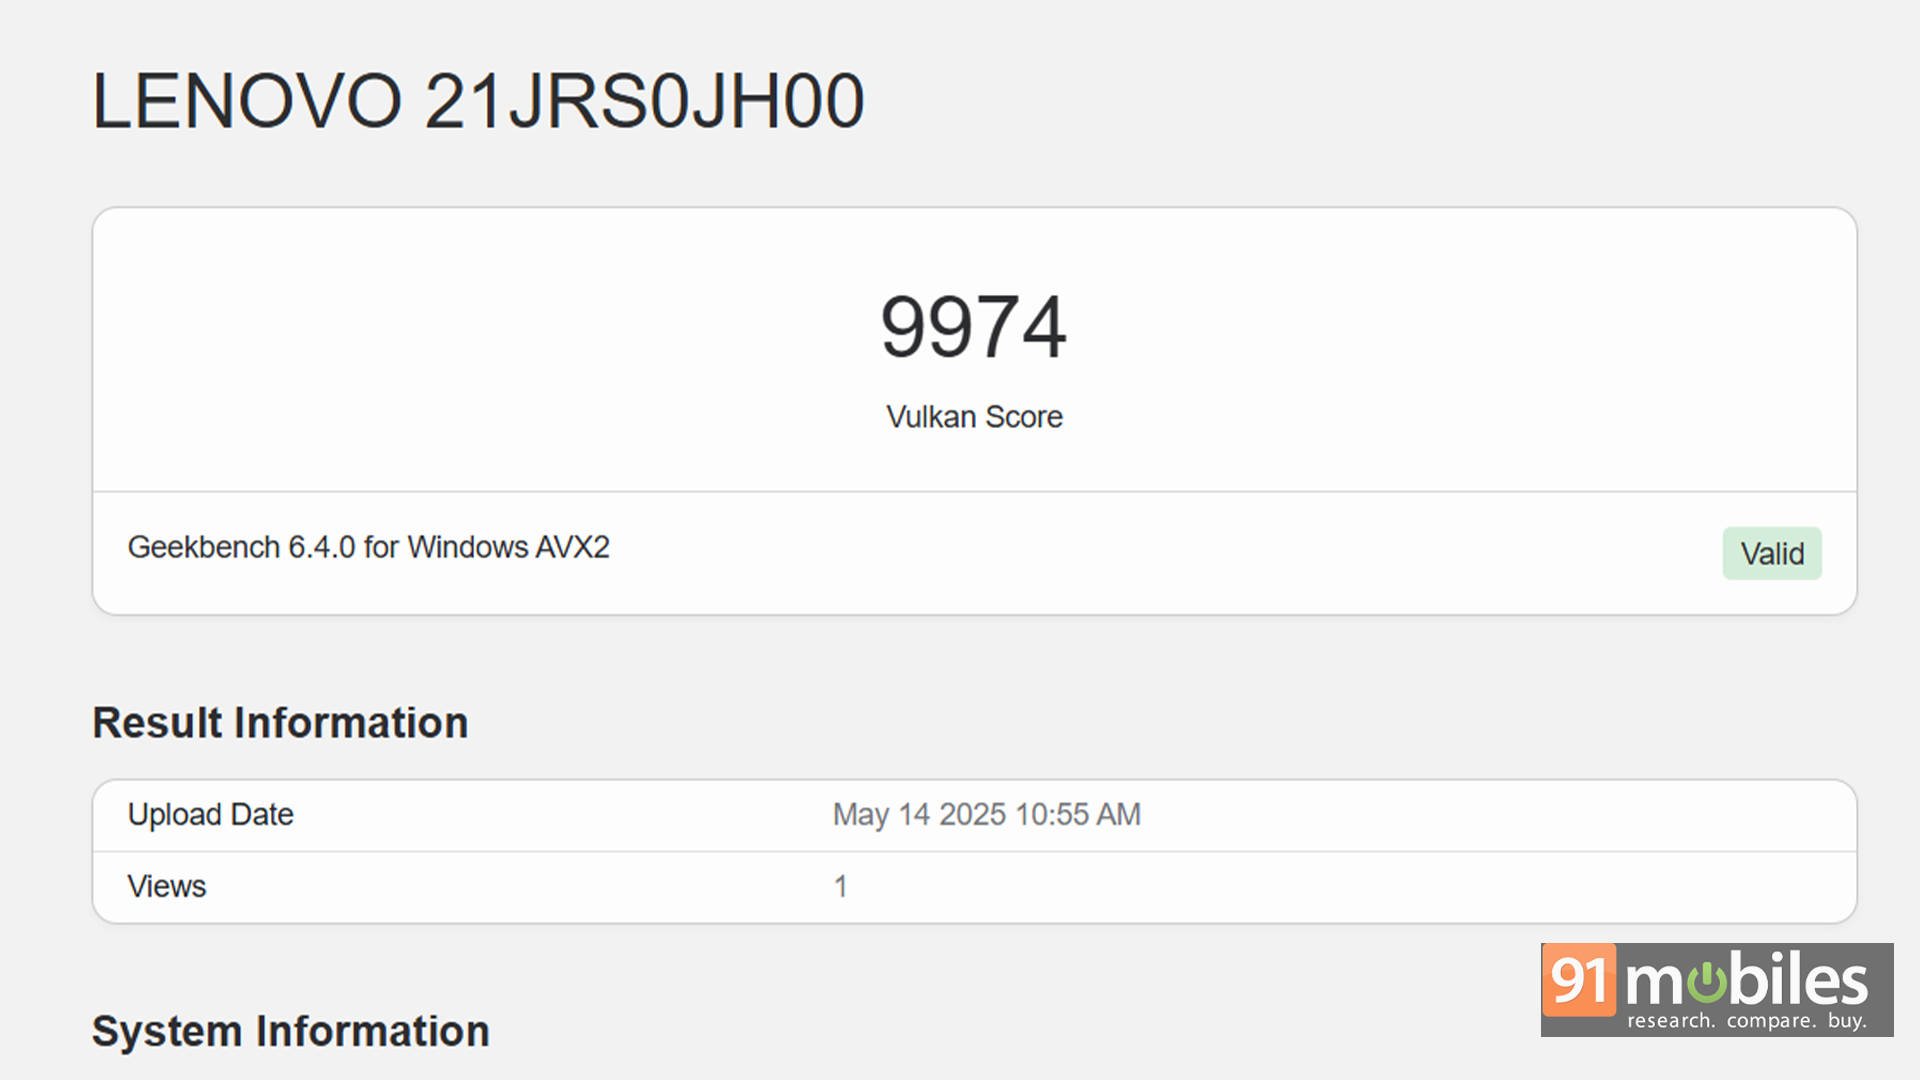Click the Vulkan Score label
This screenshot has height=1080, width=1920.
tap(974, 416)
